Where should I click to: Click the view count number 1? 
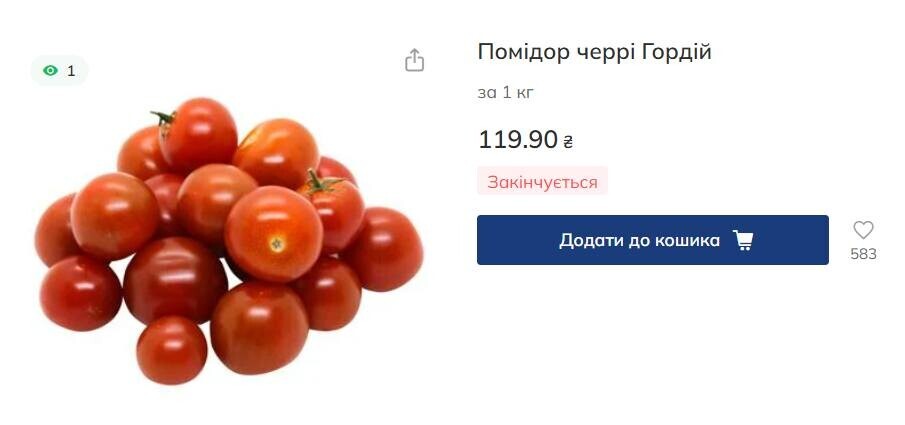(71, 71)
